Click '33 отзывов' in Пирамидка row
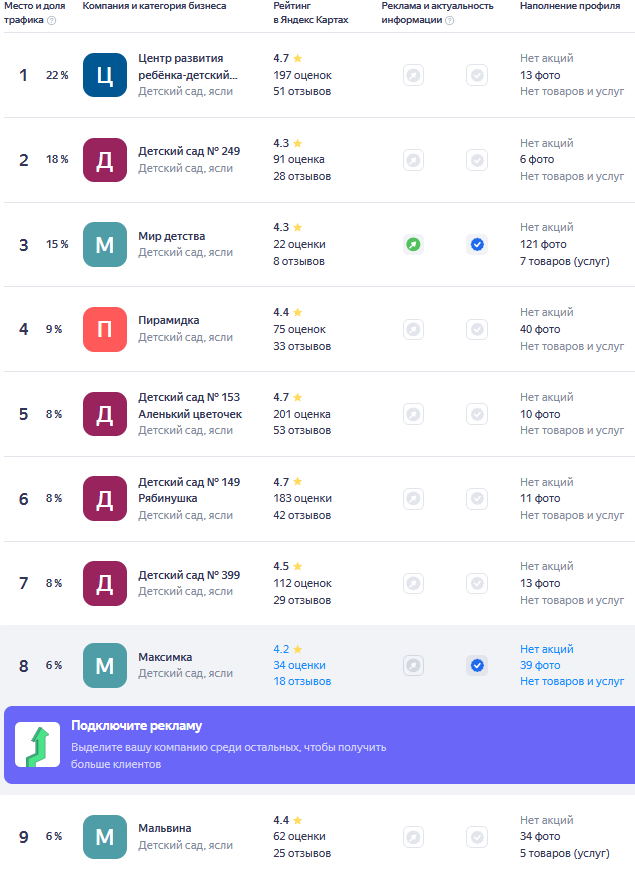The image size is (635, 870). point(302,346)
